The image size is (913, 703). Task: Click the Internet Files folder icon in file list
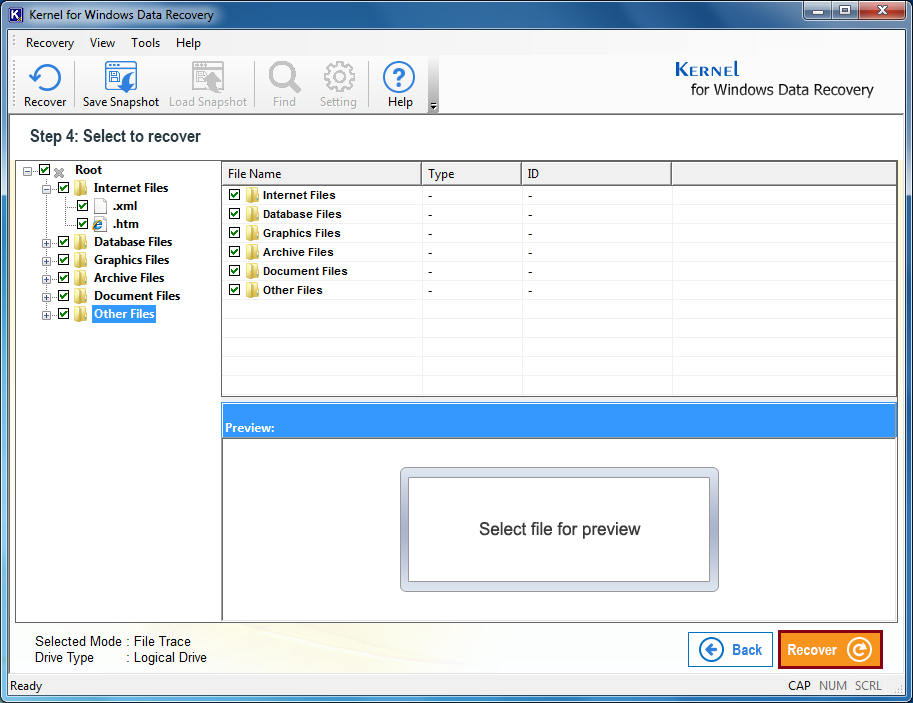pyautogui.click(x=252, y=195)
